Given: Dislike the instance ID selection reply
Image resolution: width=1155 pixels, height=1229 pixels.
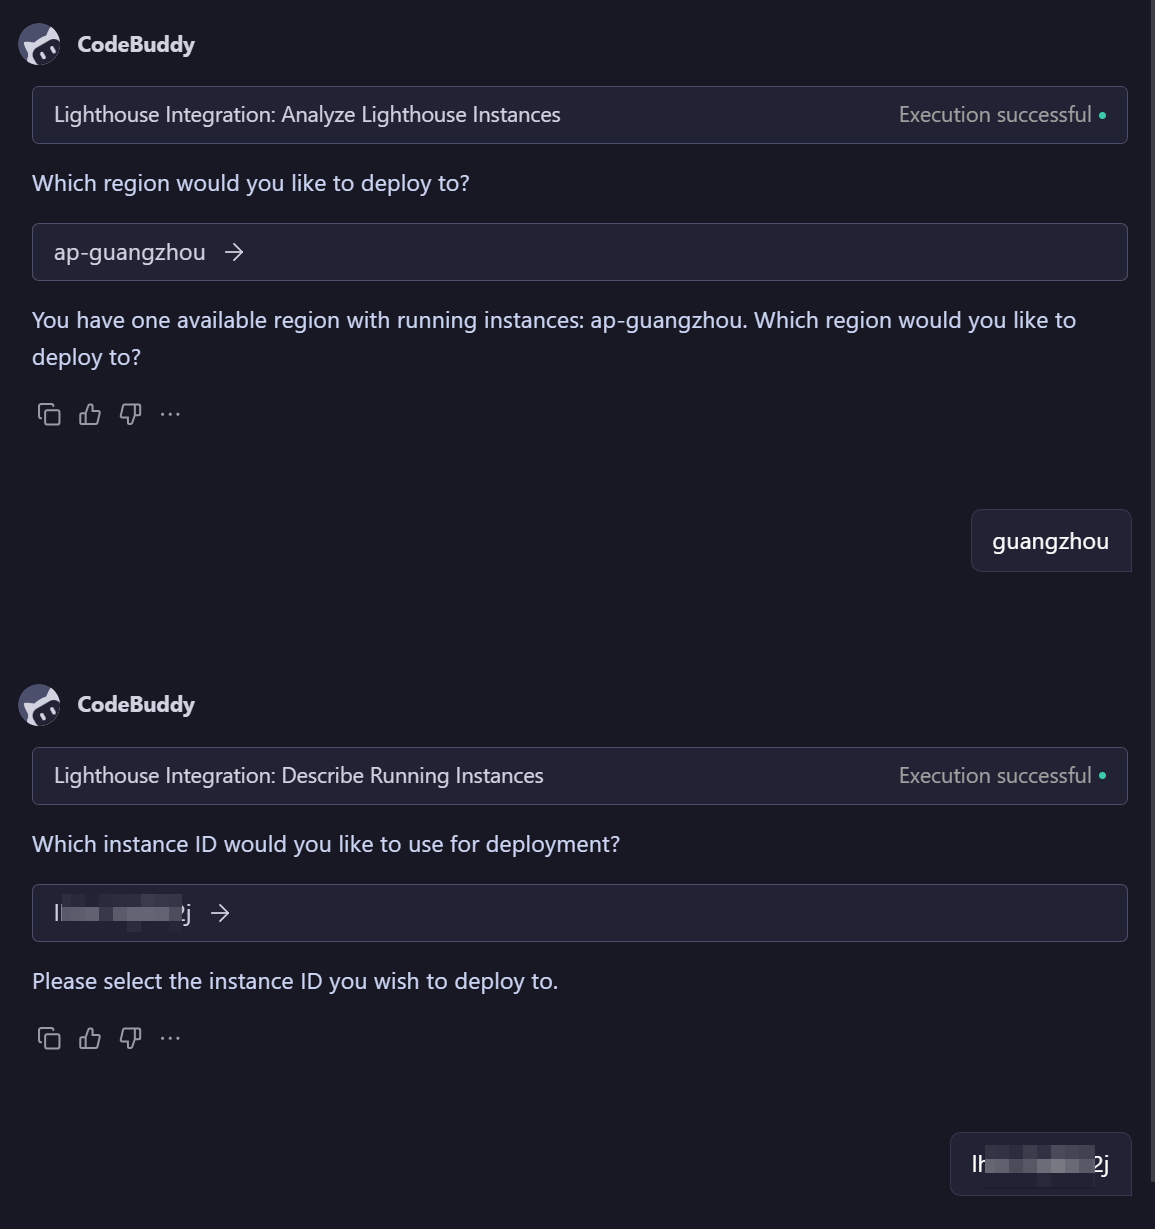Looking at the screenshot, I should pyautogui.click(x=130, y=1038).
